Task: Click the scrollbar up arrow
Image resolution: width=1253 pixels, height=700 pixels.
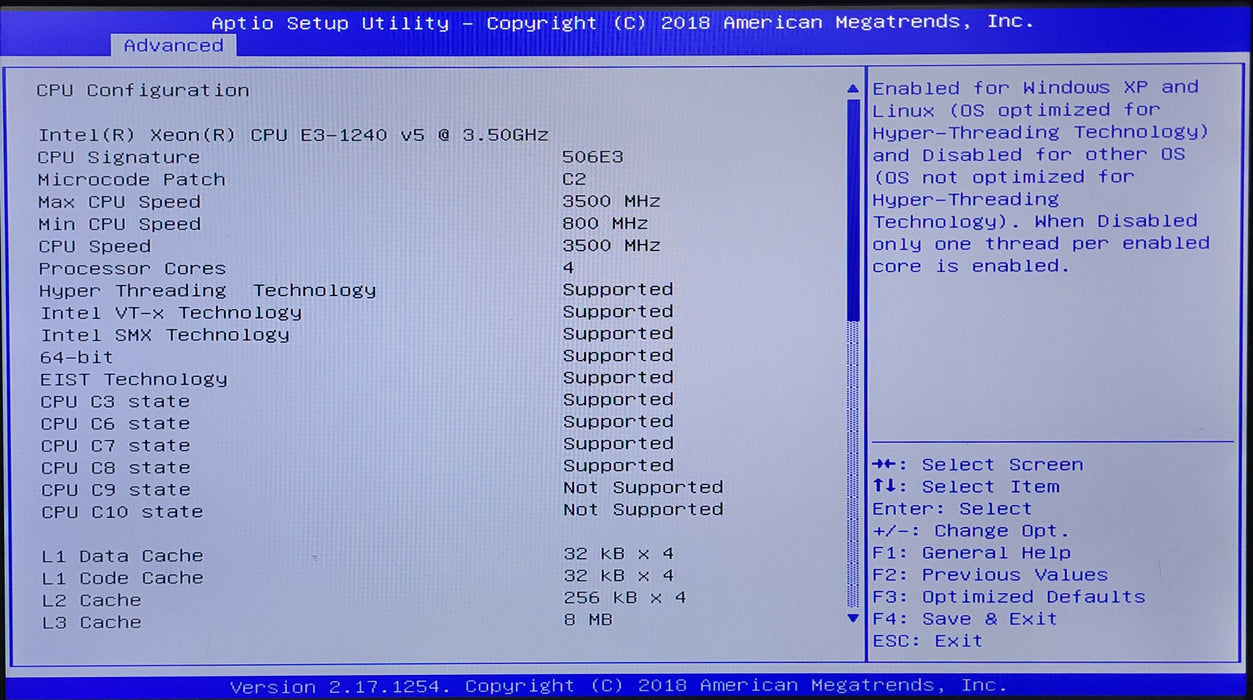Action: pyautogui.click(x=853, y=90)
